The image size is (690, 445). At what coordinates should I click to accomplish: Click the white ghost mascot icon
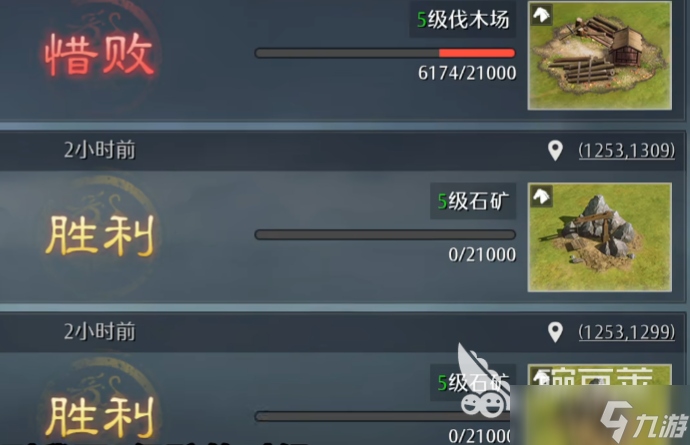[482, 381]
